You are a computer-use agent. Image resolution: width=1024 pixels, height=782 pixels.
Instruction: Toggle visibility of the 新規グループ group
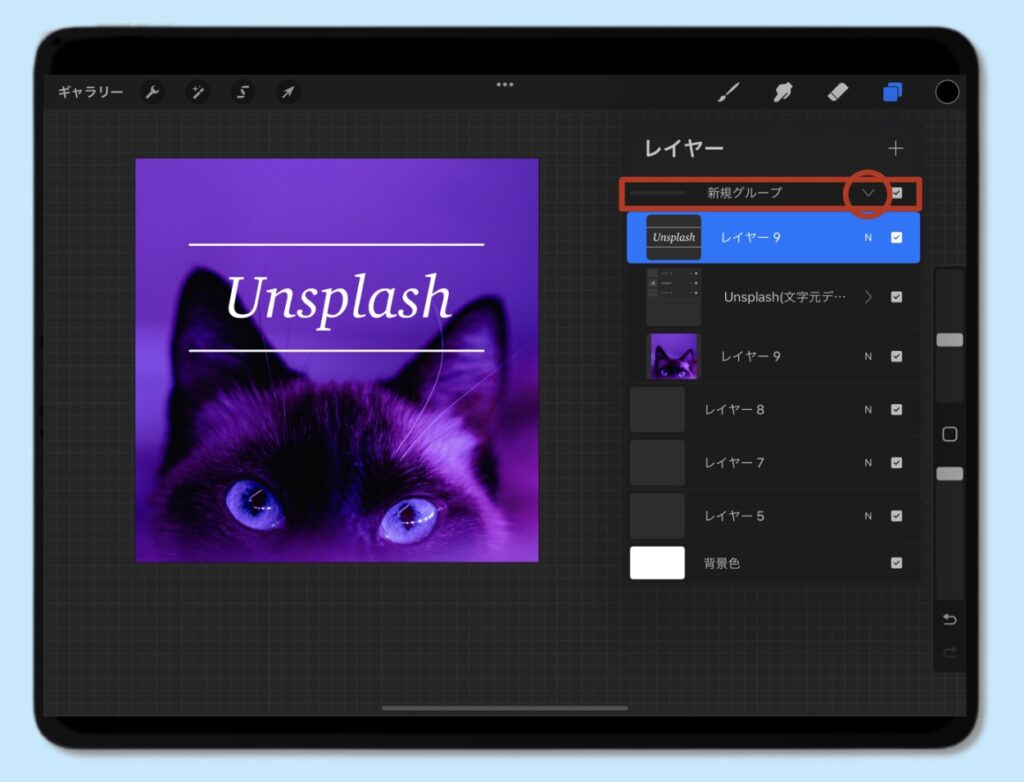[897, 193]
